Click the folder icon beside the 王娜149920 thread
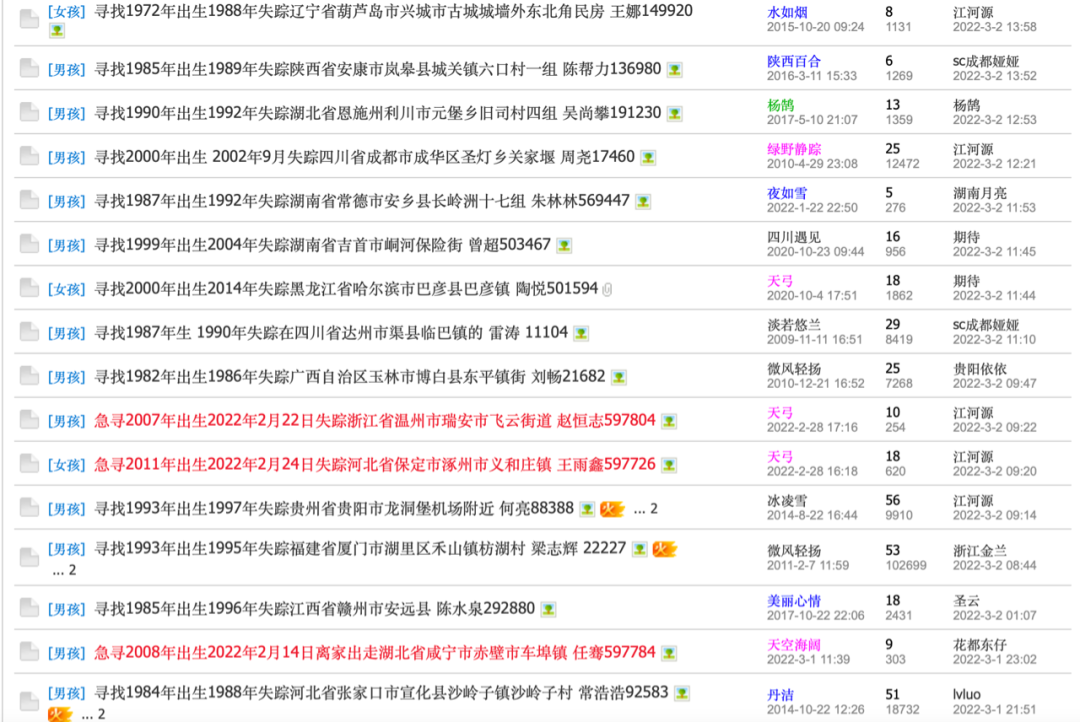 point(29,19)
